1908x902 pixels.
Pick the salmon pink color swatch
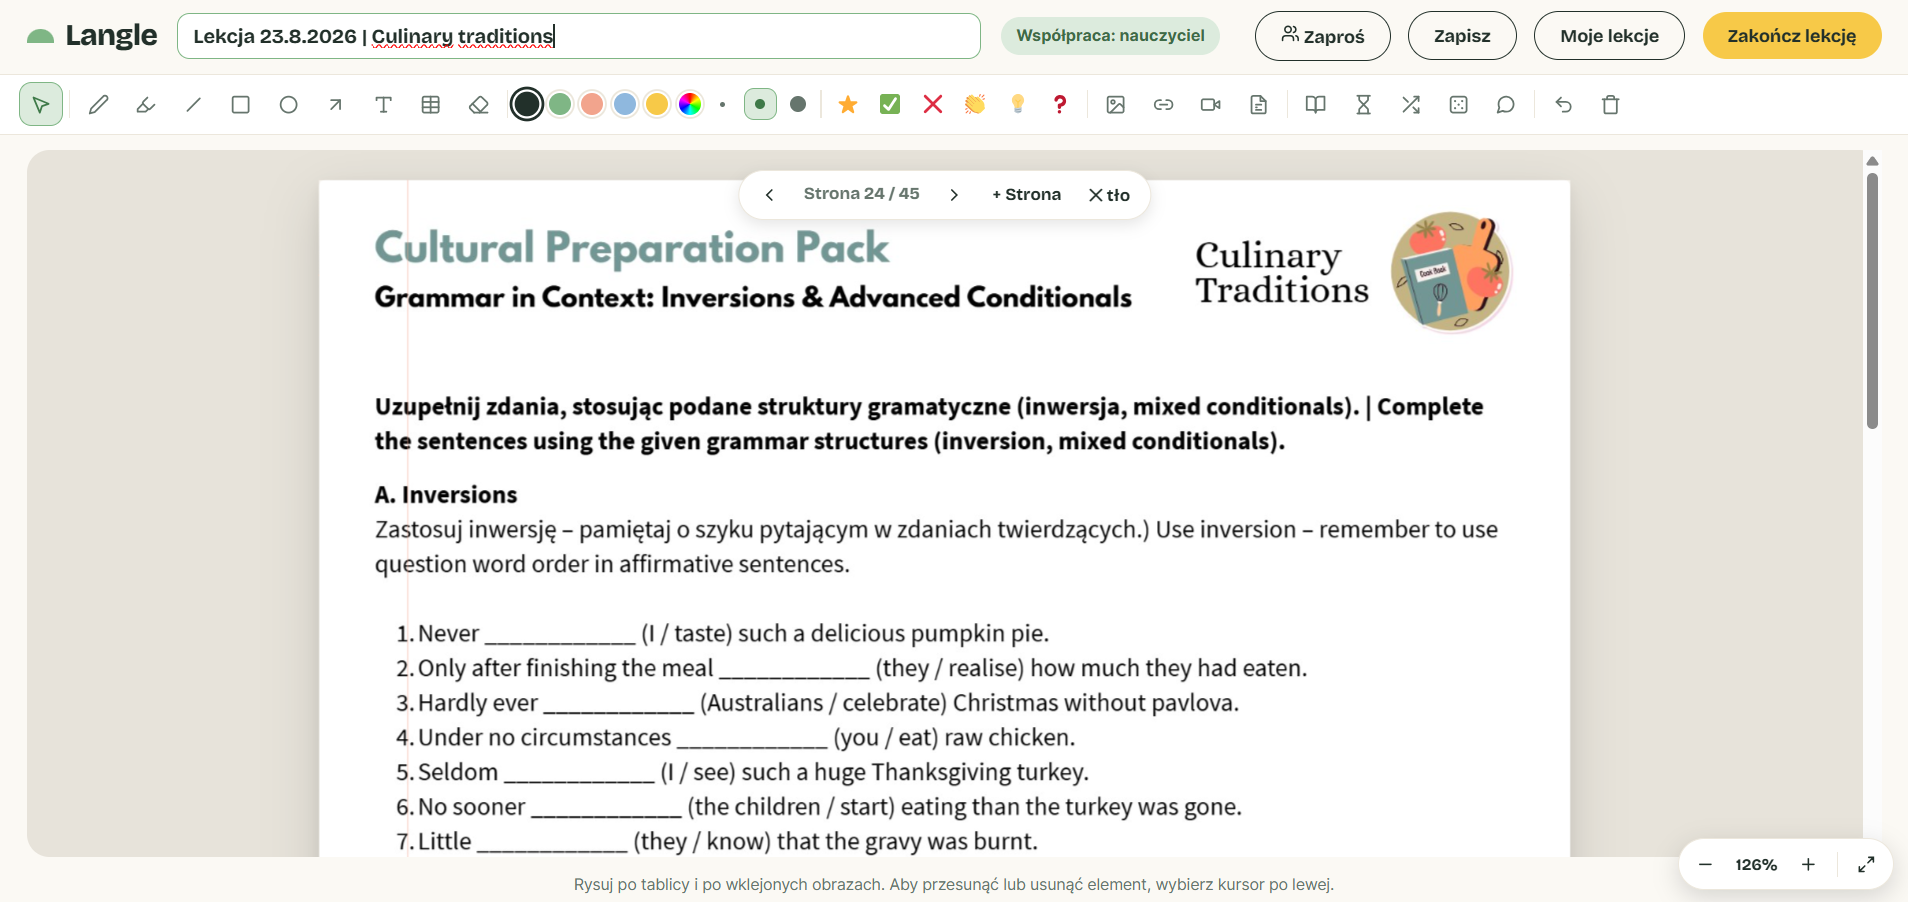tap(592, 104)
